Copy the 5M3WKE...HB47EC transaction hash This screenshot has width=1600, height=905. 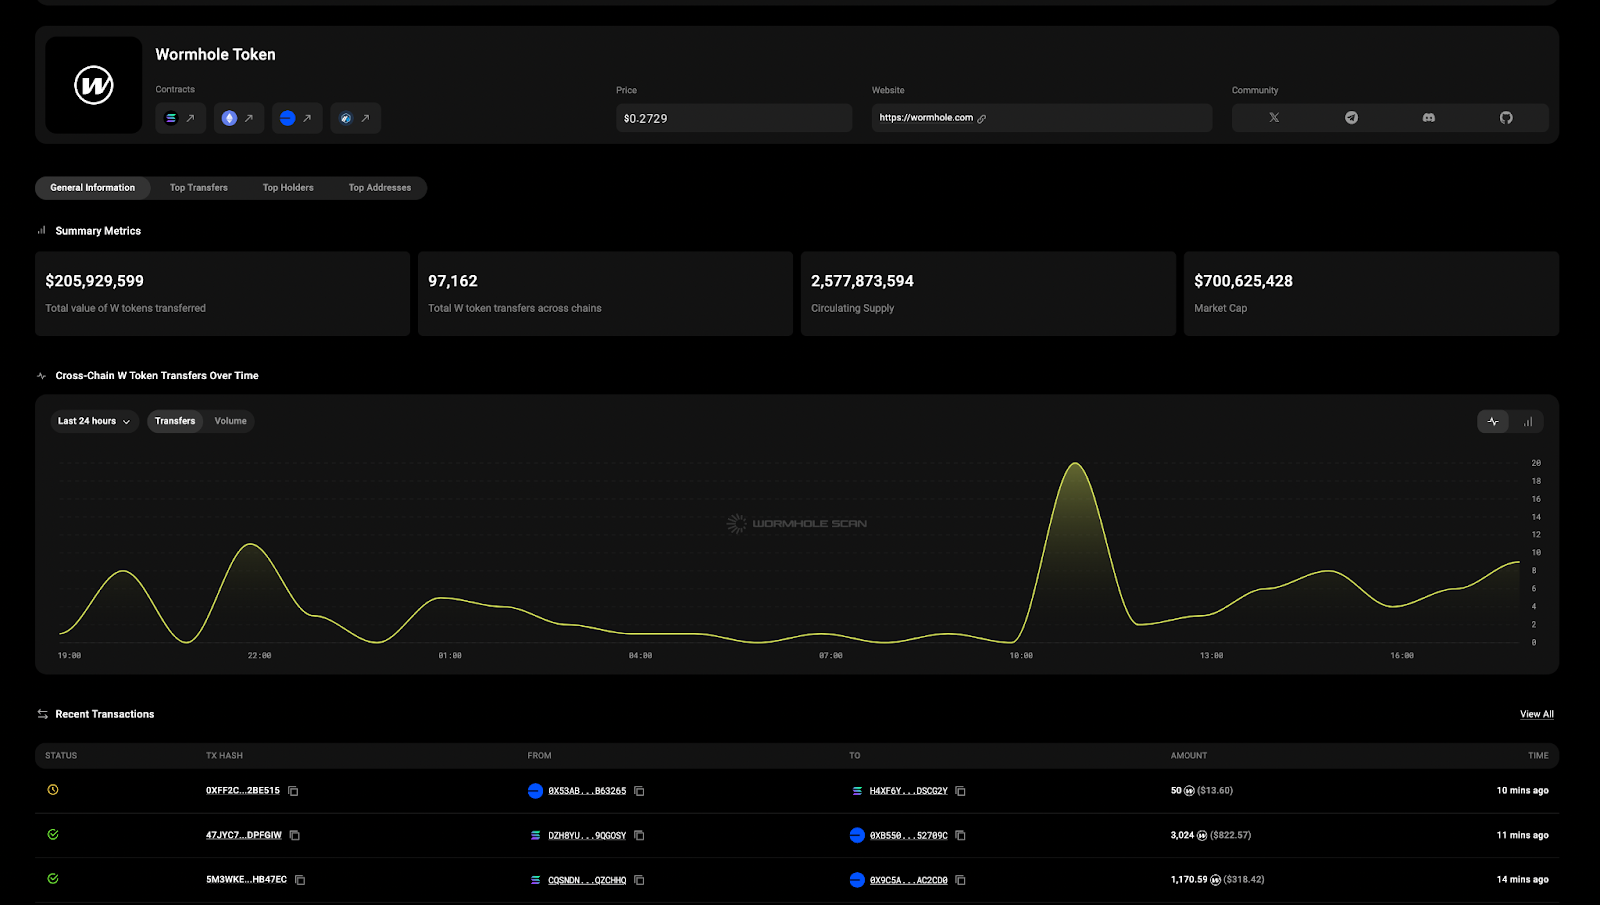300,880
